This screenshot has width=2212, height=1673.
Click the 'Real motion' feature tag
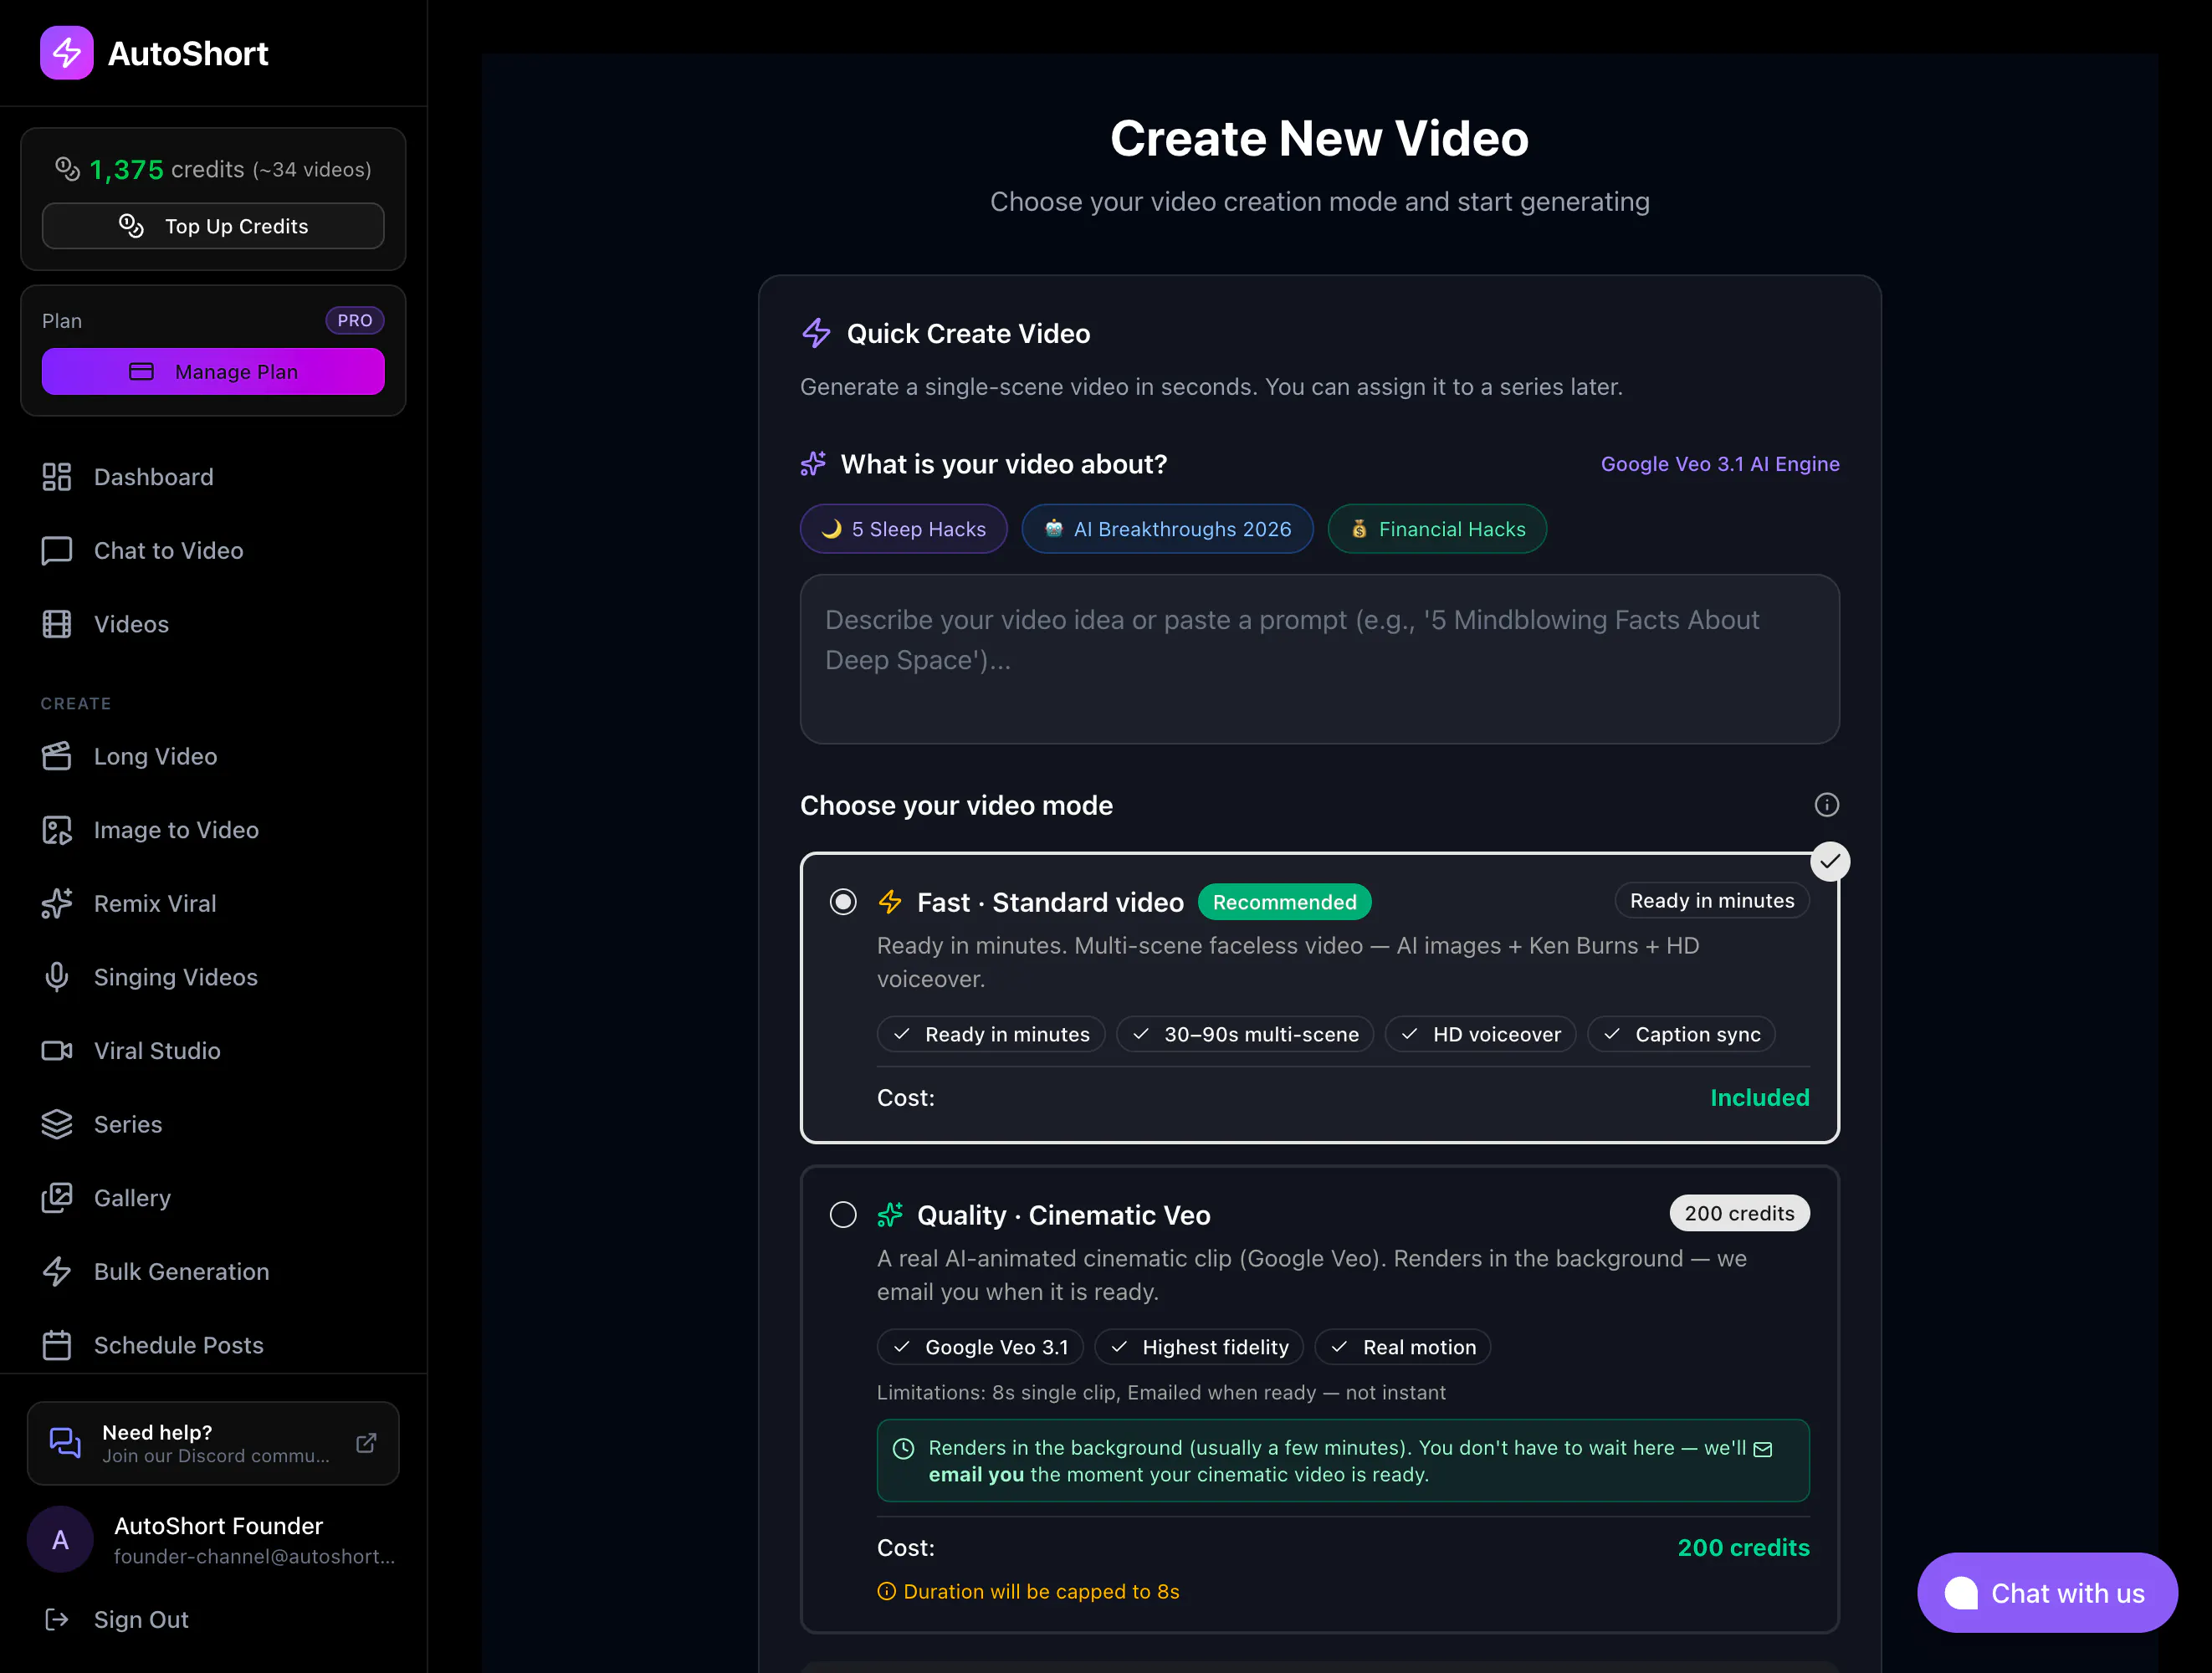[1402, 1347]
